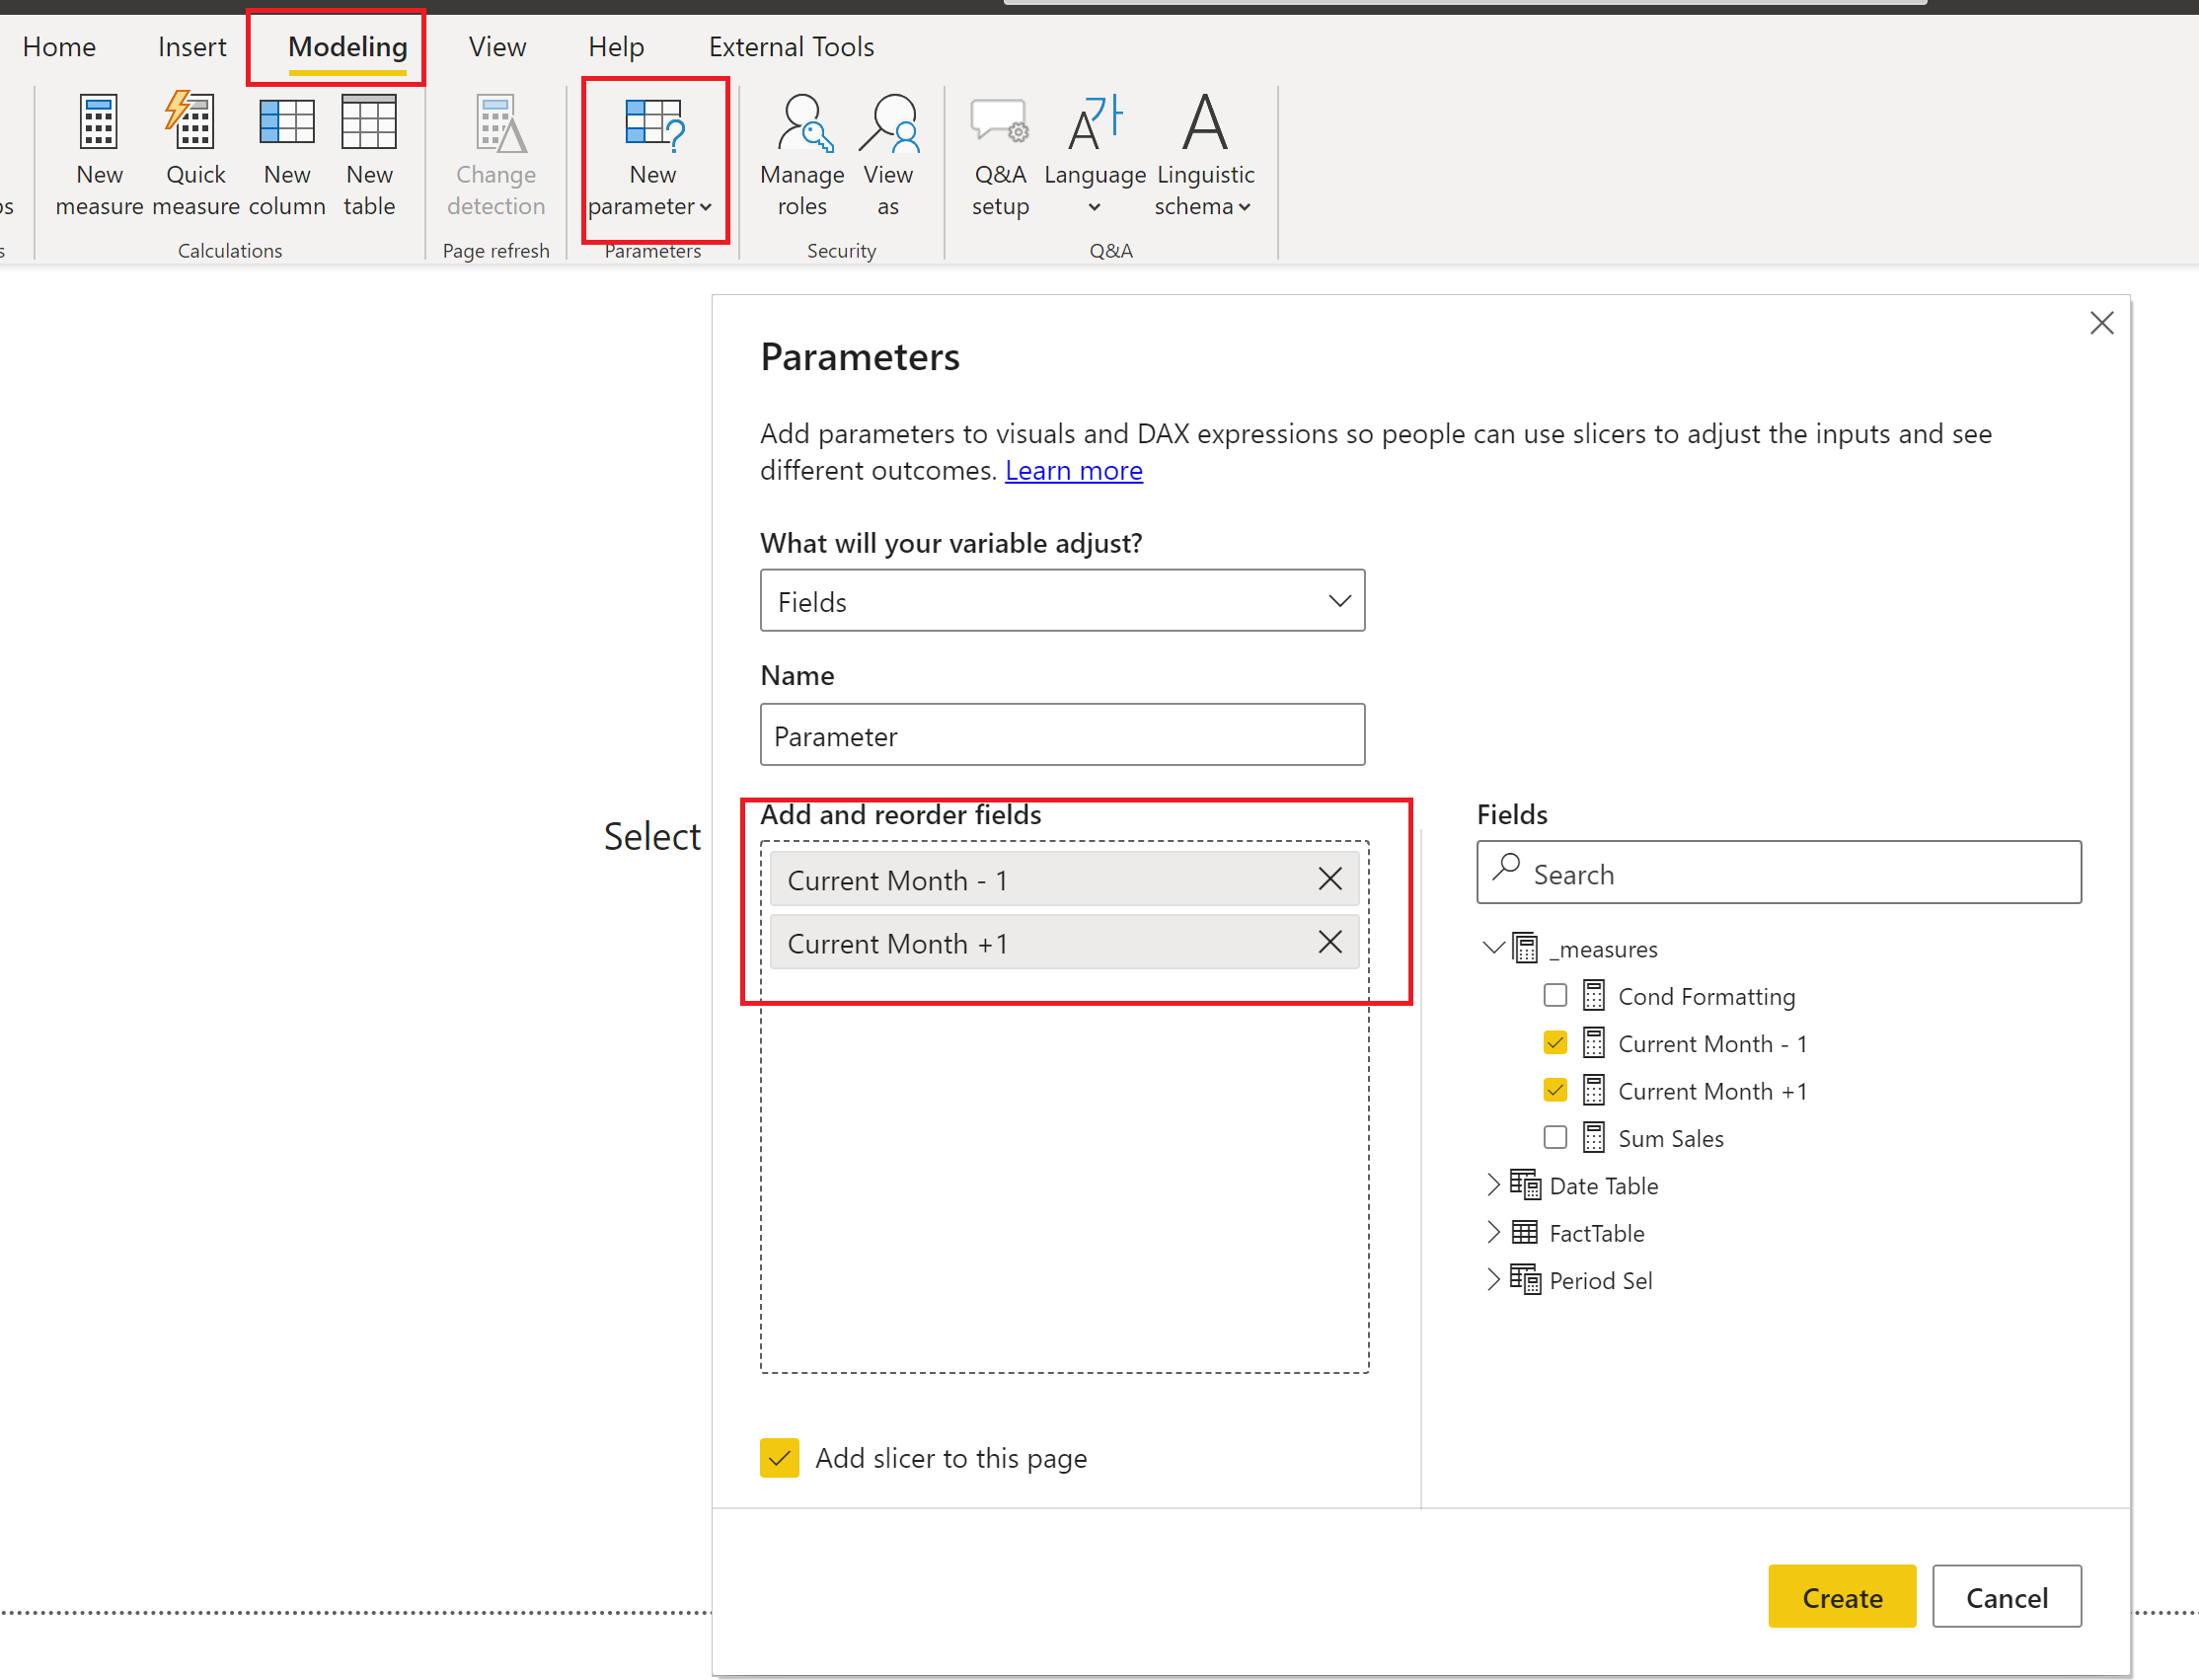Create a New table
The height and width of the screenshot is (1680, 2199).
(x=369, y=155)
